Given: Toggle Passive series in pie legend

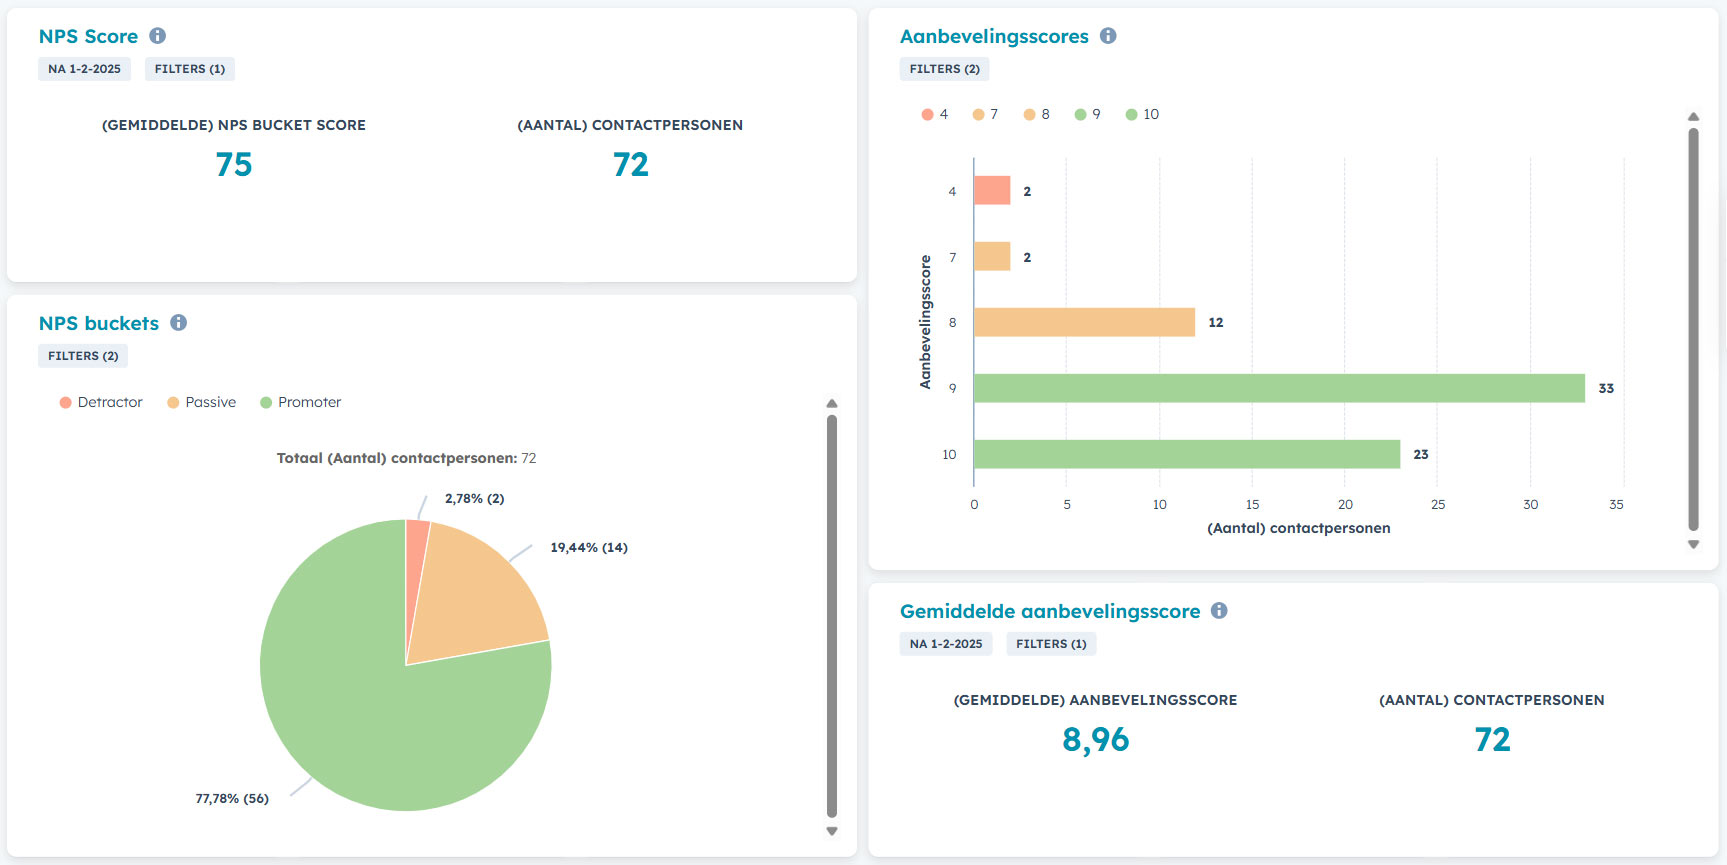Looking at the screenshot, I should [x=201, y=402].
